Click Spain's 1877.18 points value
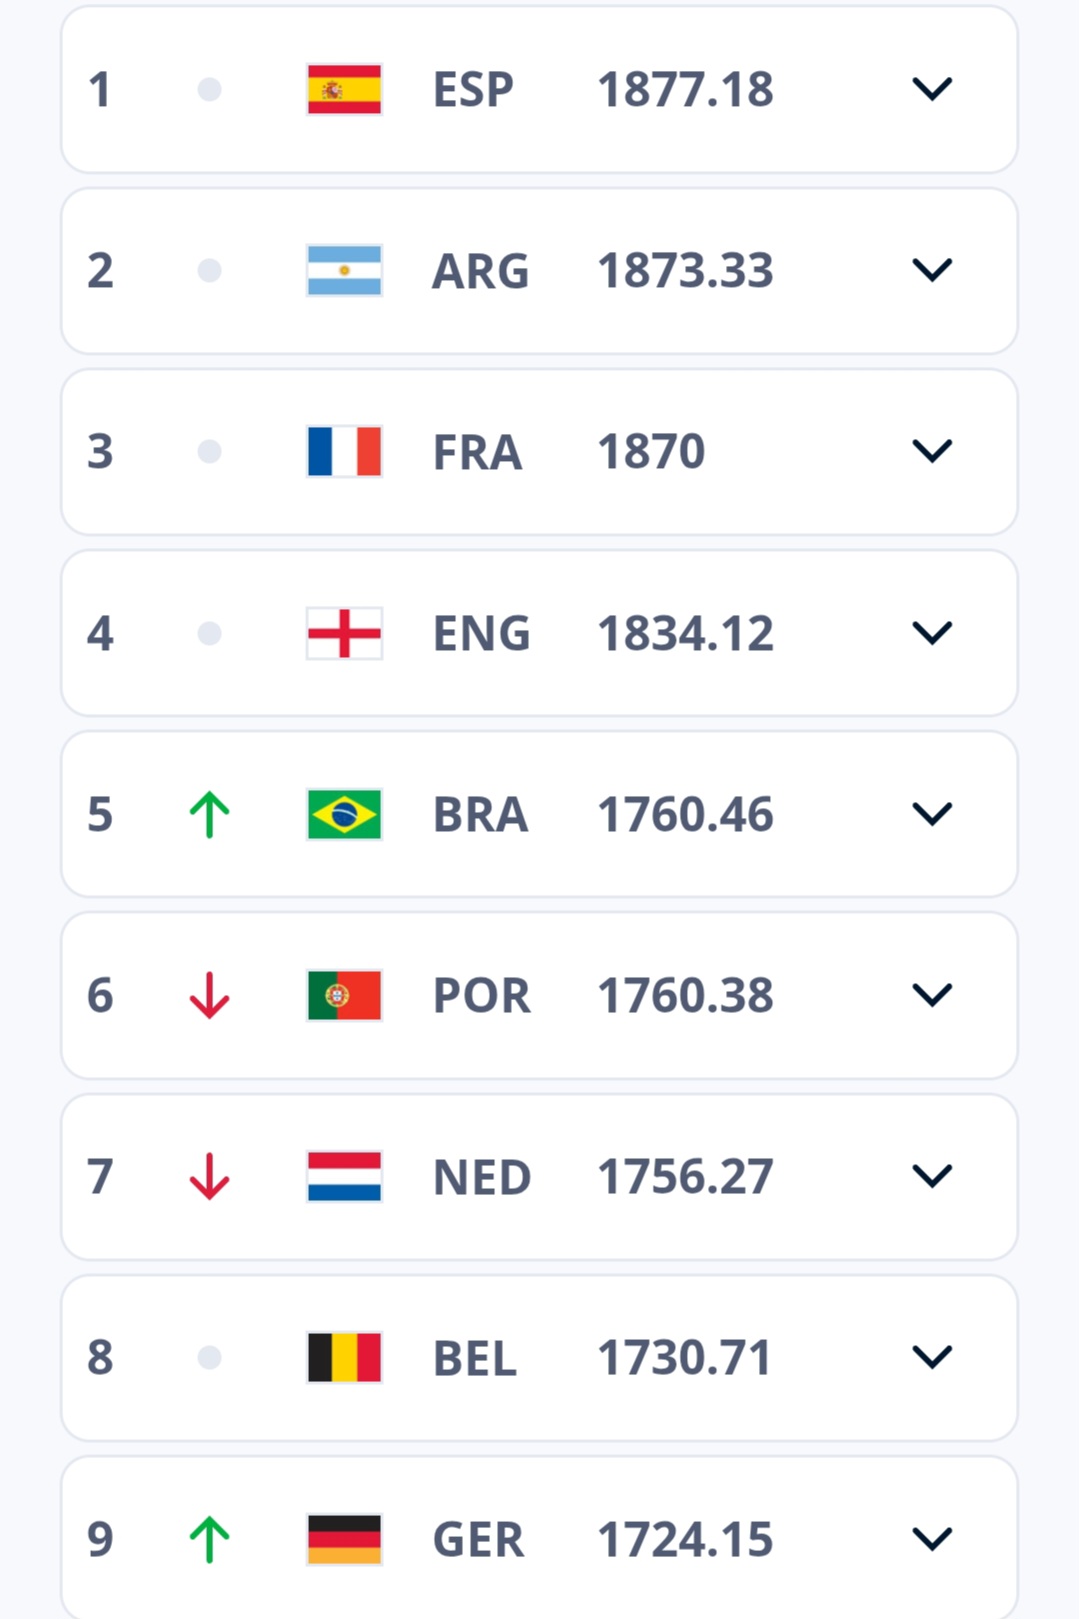Screen dimensions: 1079x1619 click(685, 90)
